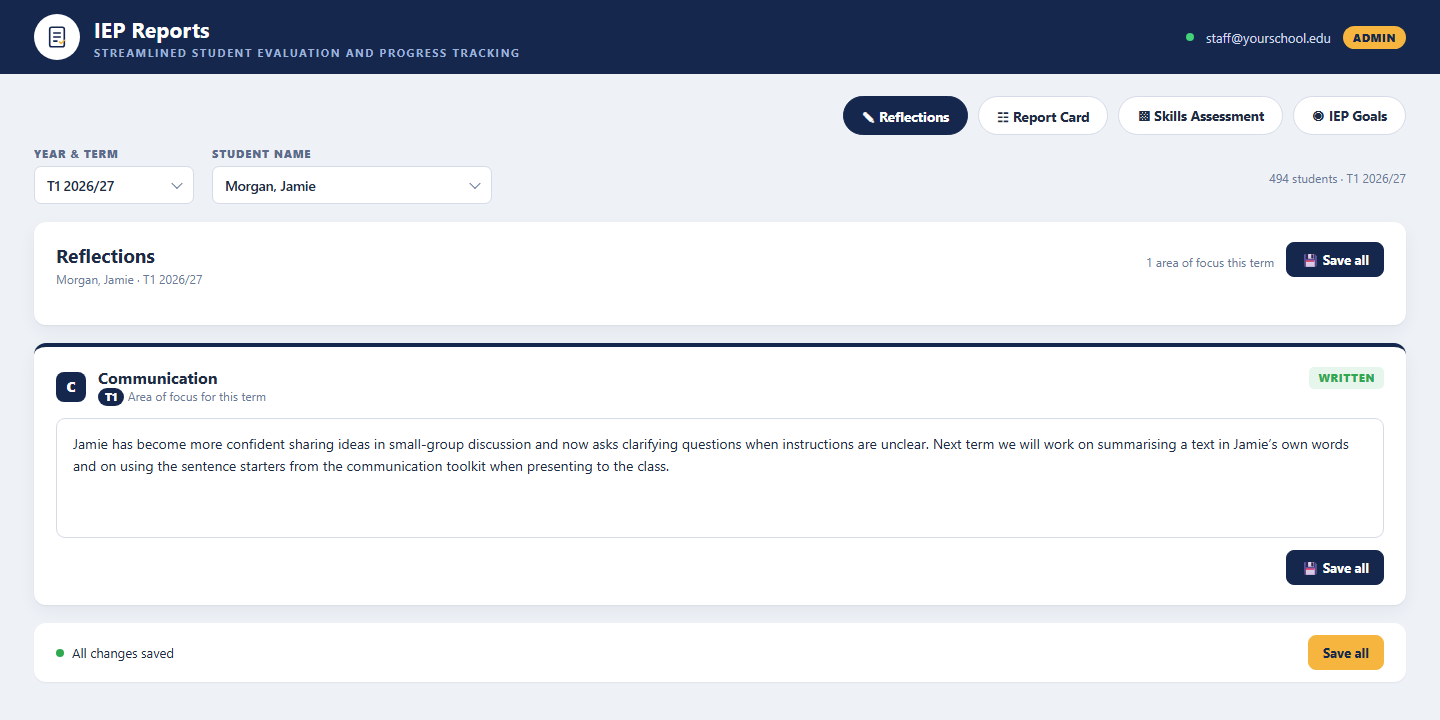Click the '1 area of focus this term' text
The width and height of the screenshot is (1440, 720).
pyautogui.click(x=1210, y=263)
